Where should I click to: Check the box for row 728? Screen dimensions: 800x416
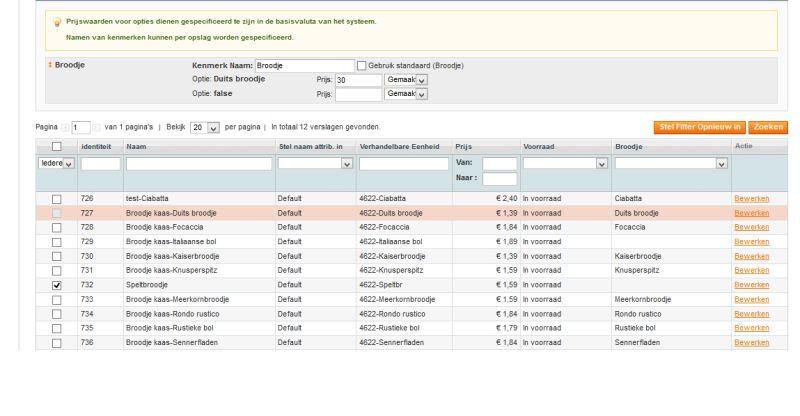point(57,228)
